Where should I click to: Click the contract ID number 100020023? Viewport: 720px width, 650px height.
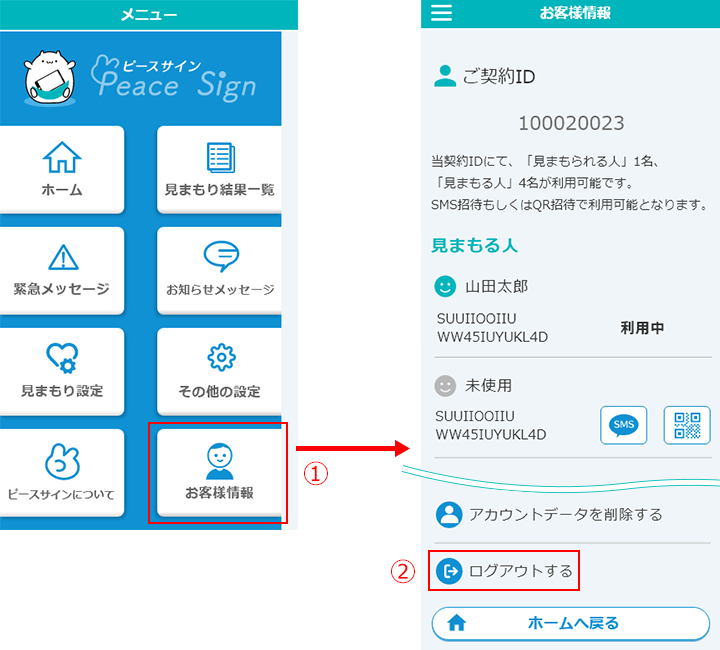point(571,124)
